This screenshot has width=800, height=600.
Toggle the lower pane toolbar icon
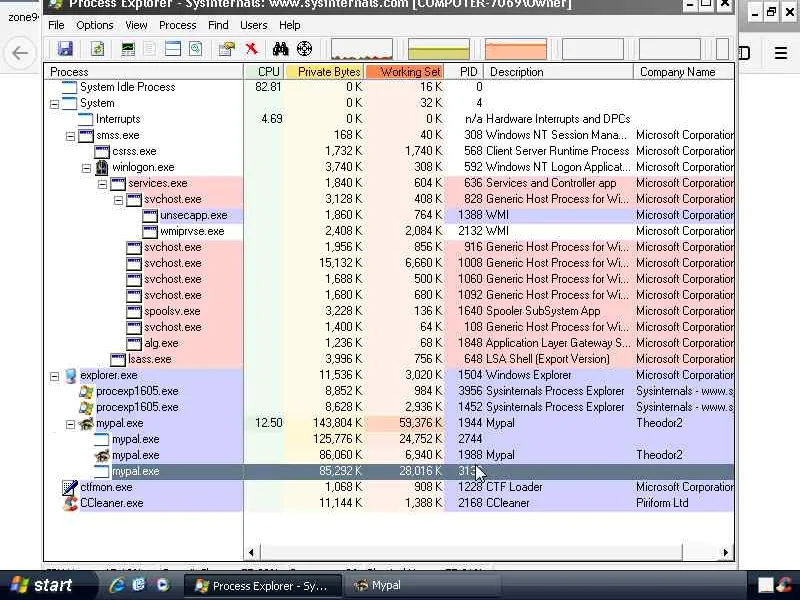pyautogui.click(x=172, y=49)
